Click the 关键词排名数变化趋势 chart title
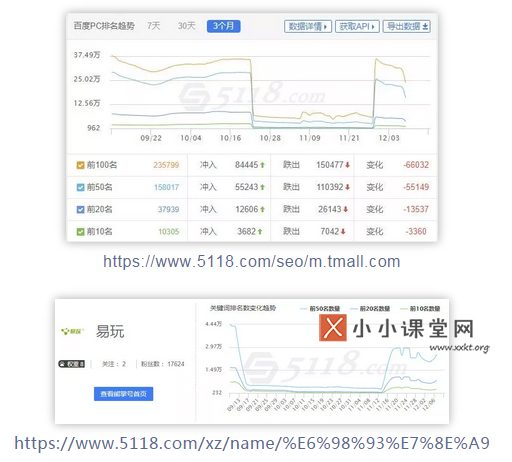The width and height of the screenshot is (512, 462). 243,308
